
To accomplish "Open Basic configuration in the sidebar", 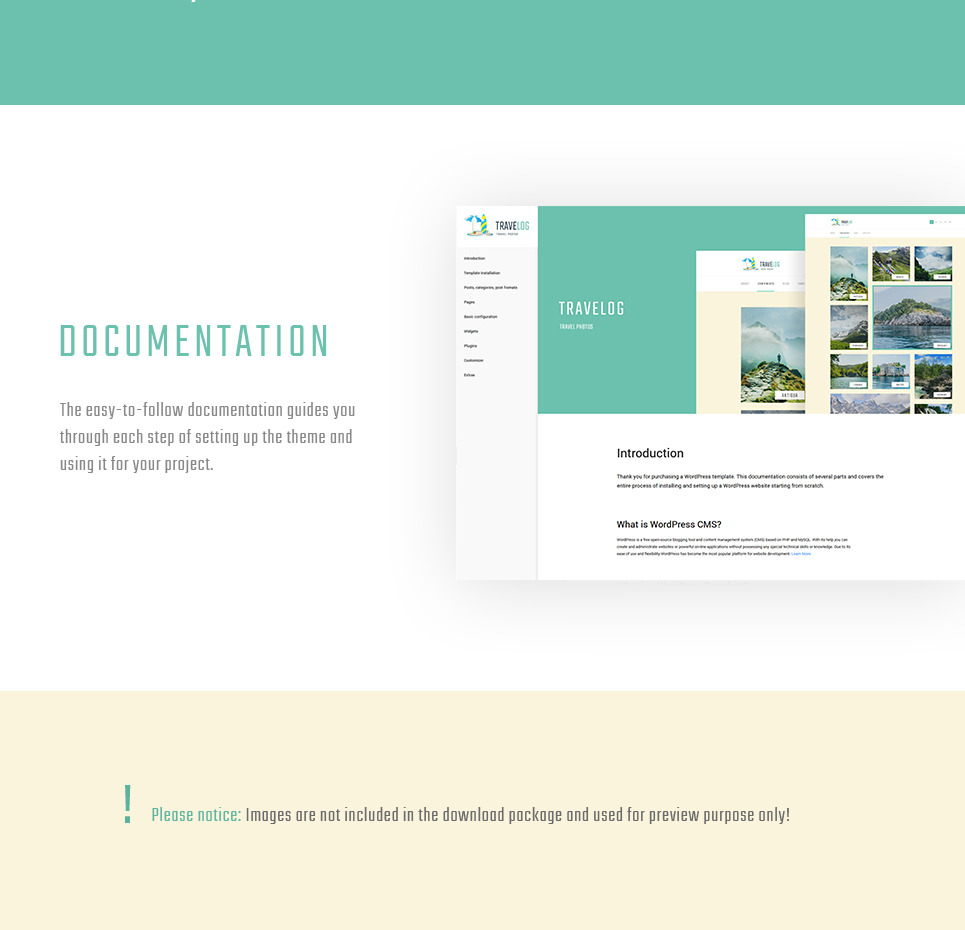I will pyautogui.click(x=480, y=317).
